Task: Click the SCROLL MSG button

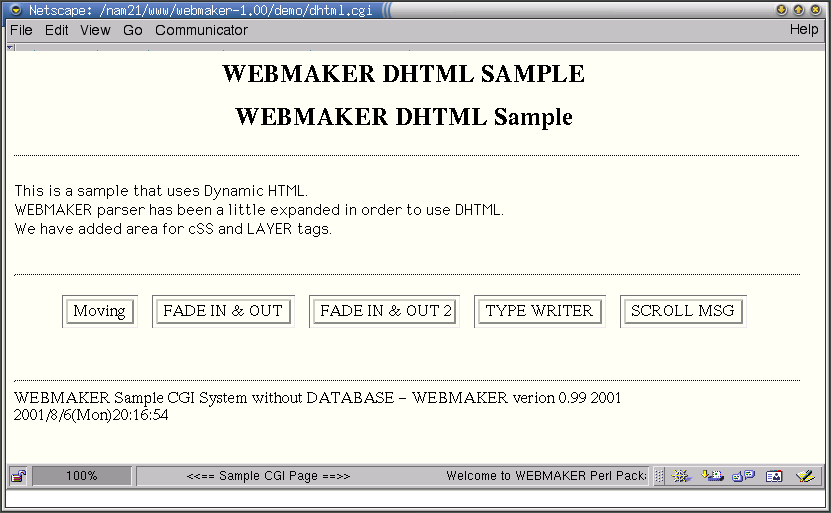Action: 682,311
